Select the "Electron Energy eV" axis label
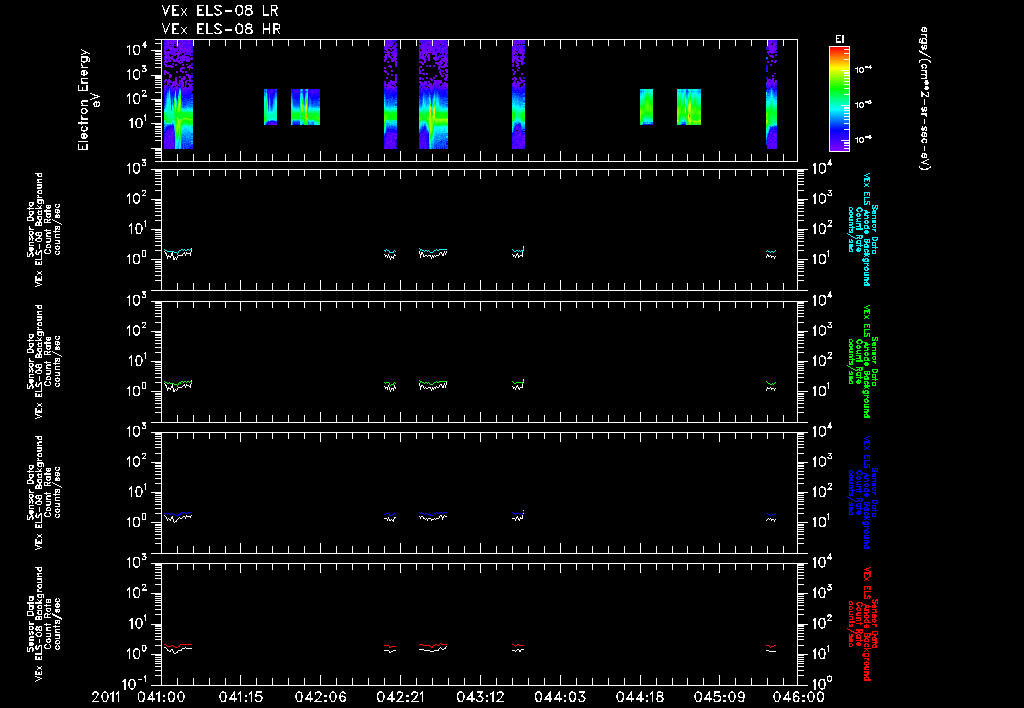 [x=89, y=100]
